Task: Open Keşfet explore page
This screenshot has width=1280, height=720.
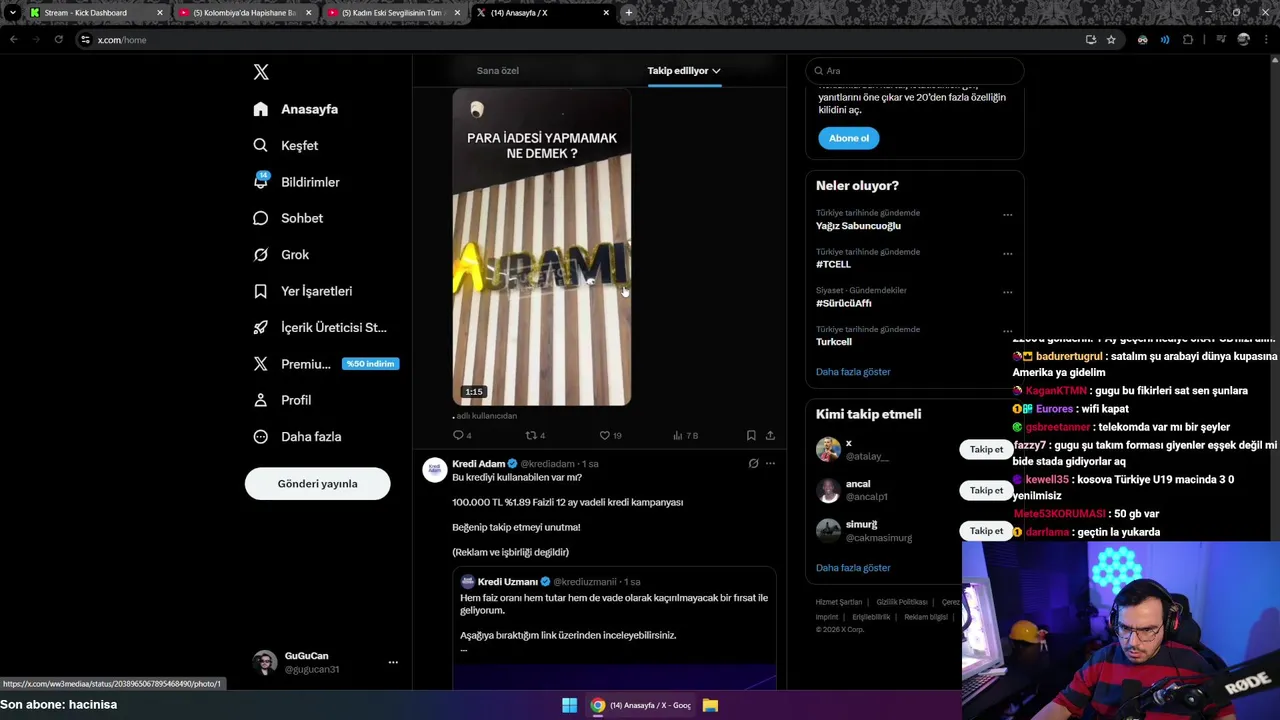Action: (286, 145)
